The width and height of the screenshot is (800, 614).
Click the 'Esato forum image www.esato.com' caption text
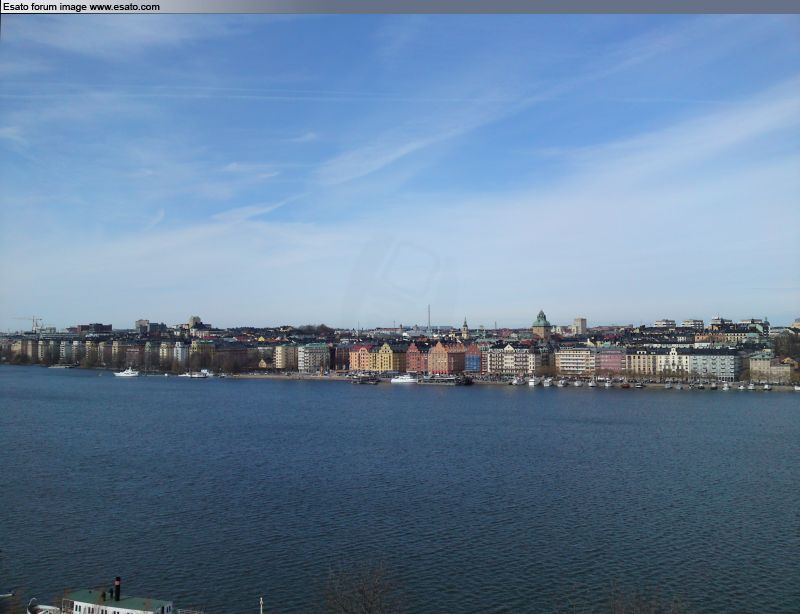(x=81, y=7)
